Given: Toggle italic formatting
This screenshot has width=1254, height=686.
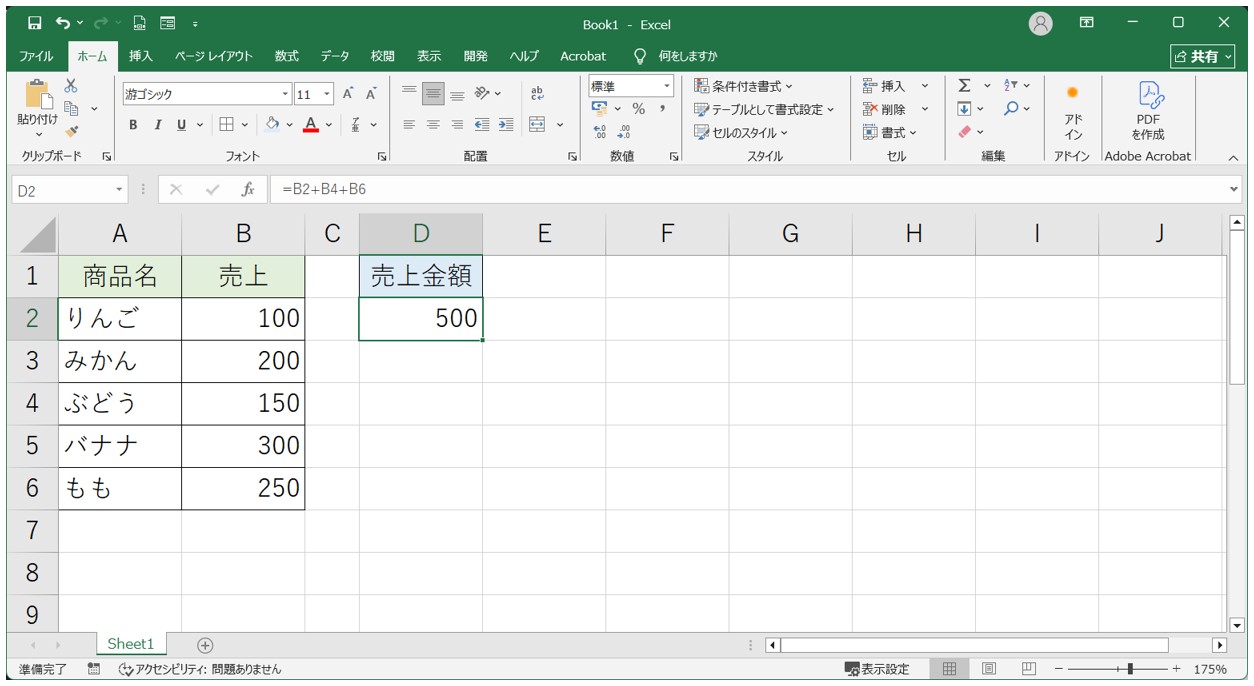Looking at the screenshot, I should (158, 125).
